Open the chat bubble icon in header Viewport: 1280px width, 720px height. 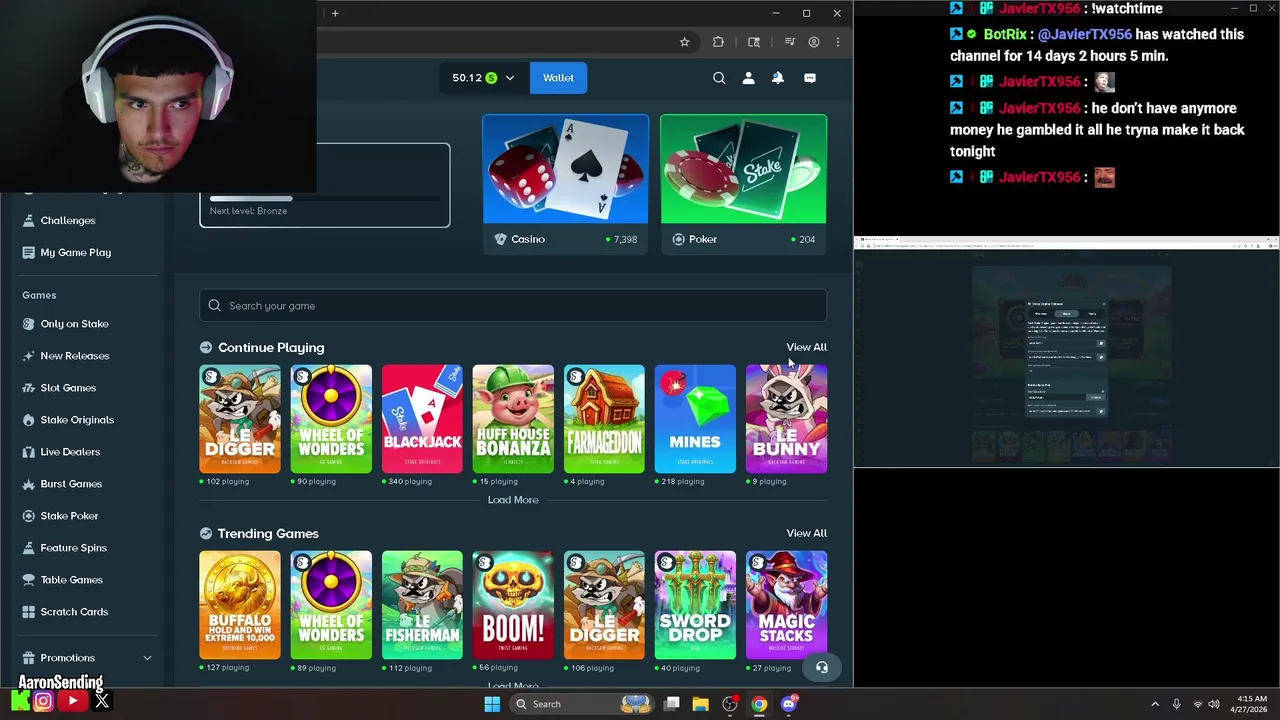click(810, 78)
